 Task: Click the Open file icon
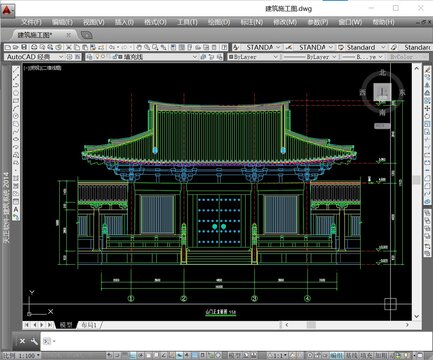(15, 47)
